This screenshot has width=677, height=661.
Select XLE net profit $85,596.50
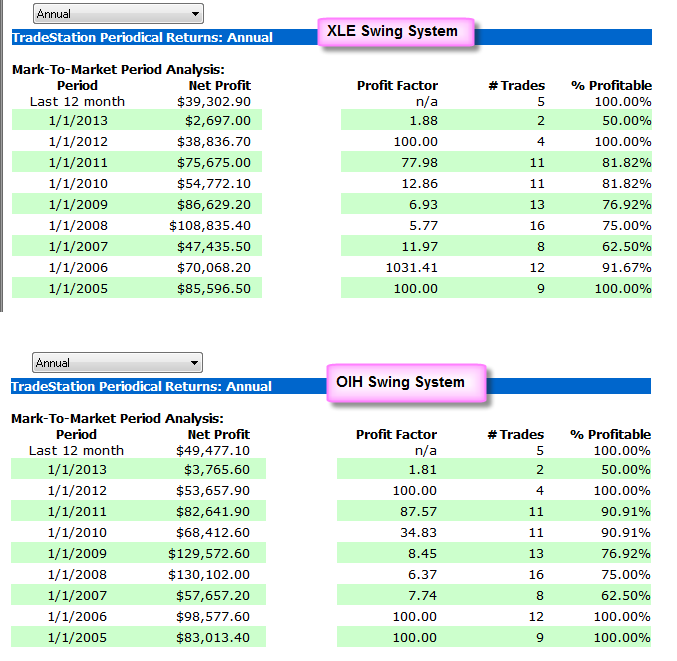(214, 289)
